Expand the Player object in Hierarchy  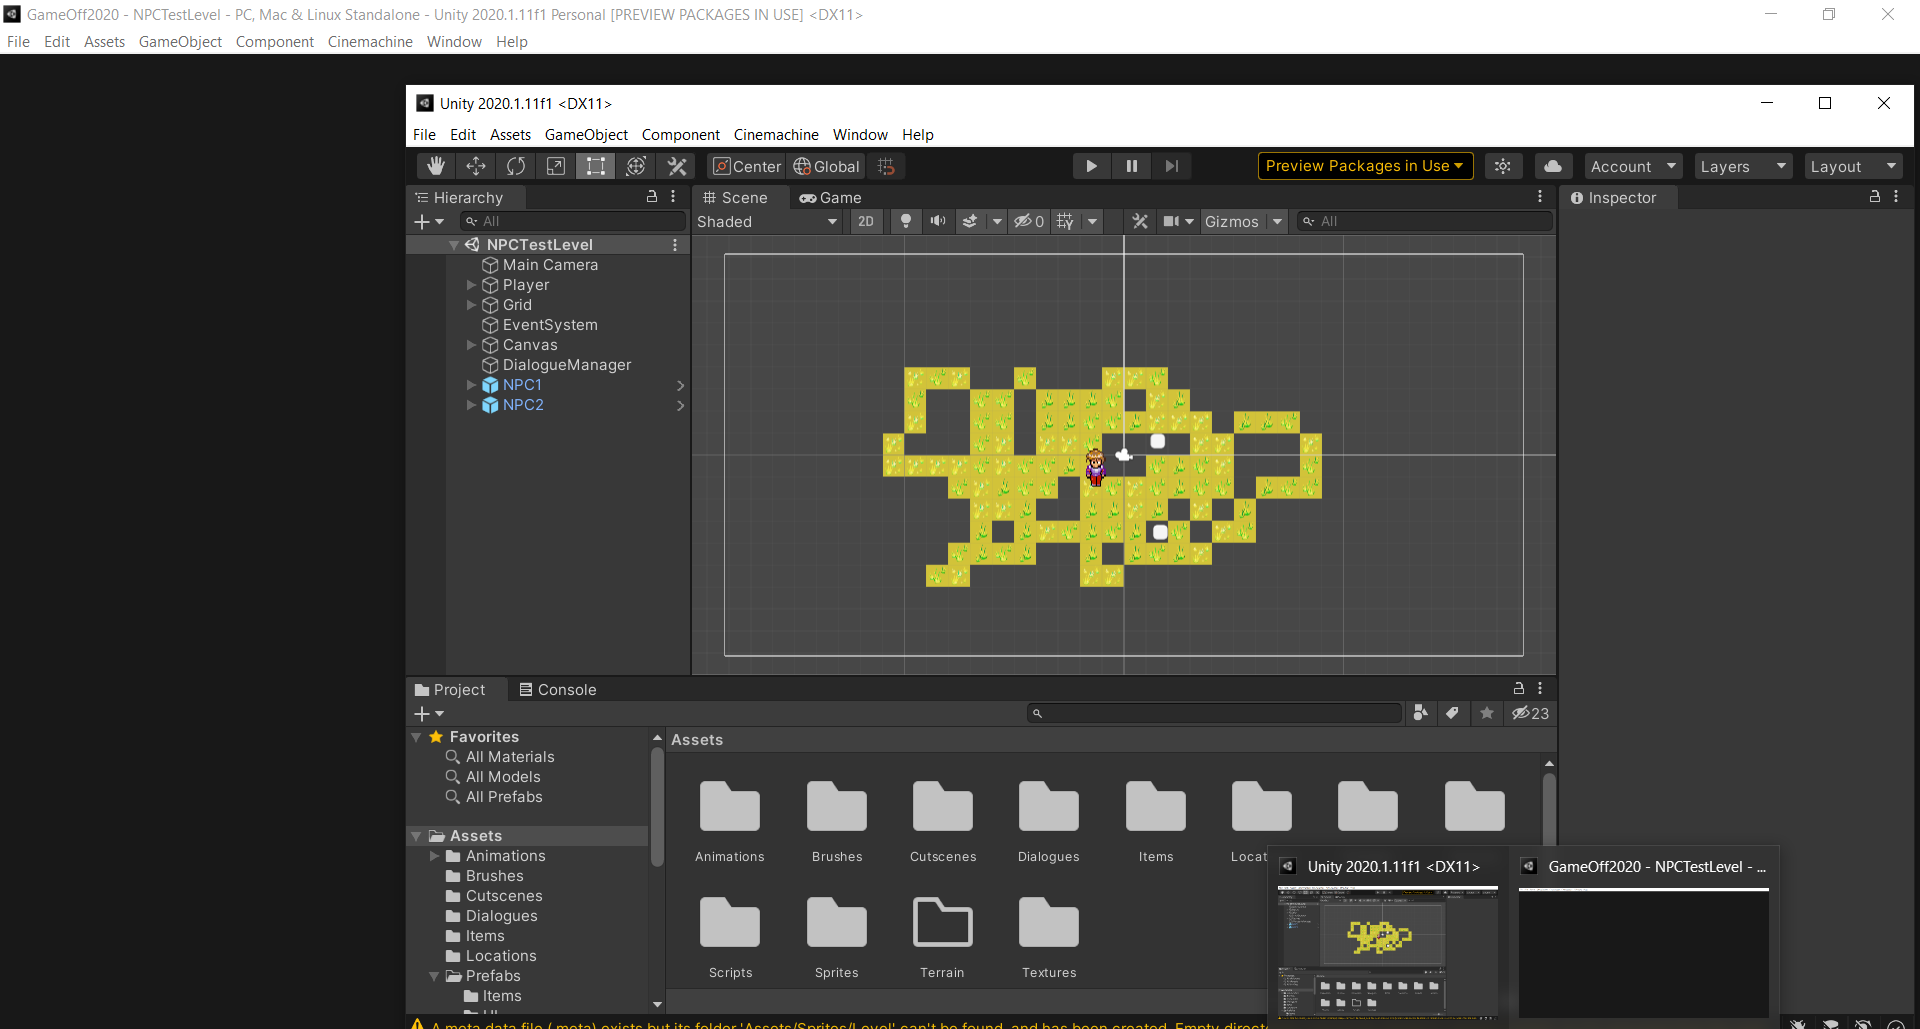click(472, 285)
